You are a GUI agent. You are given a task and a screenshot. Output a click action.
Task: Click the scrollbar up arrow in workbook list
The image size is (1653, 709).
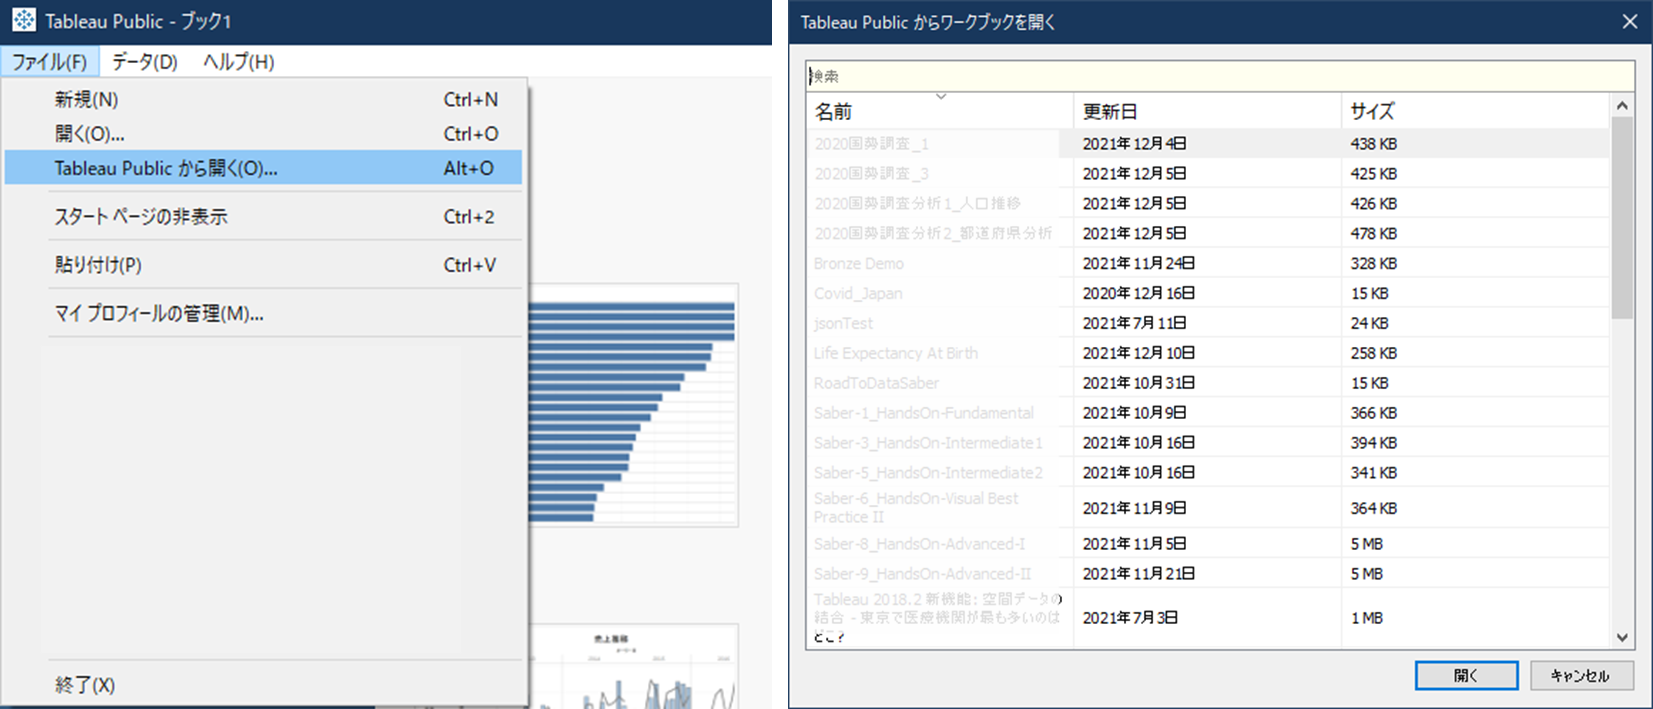pyautogui.click(x=1622, y=106)
